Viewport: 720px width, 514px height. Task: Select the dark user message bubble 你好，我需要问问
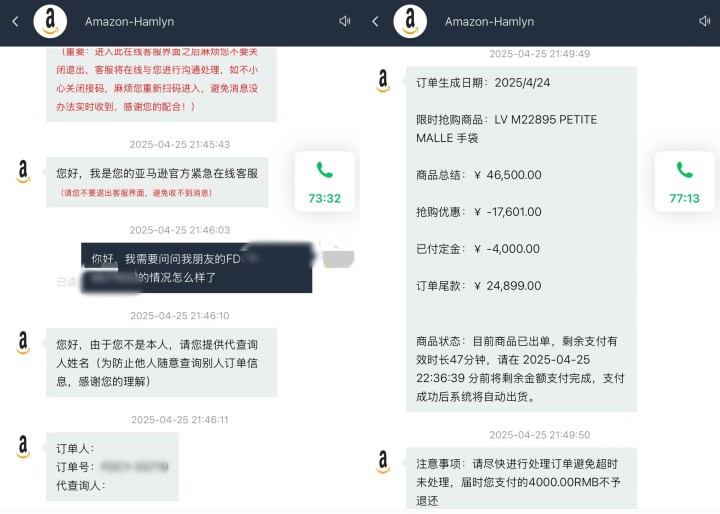pyautogui.click(x=197, y=267)
